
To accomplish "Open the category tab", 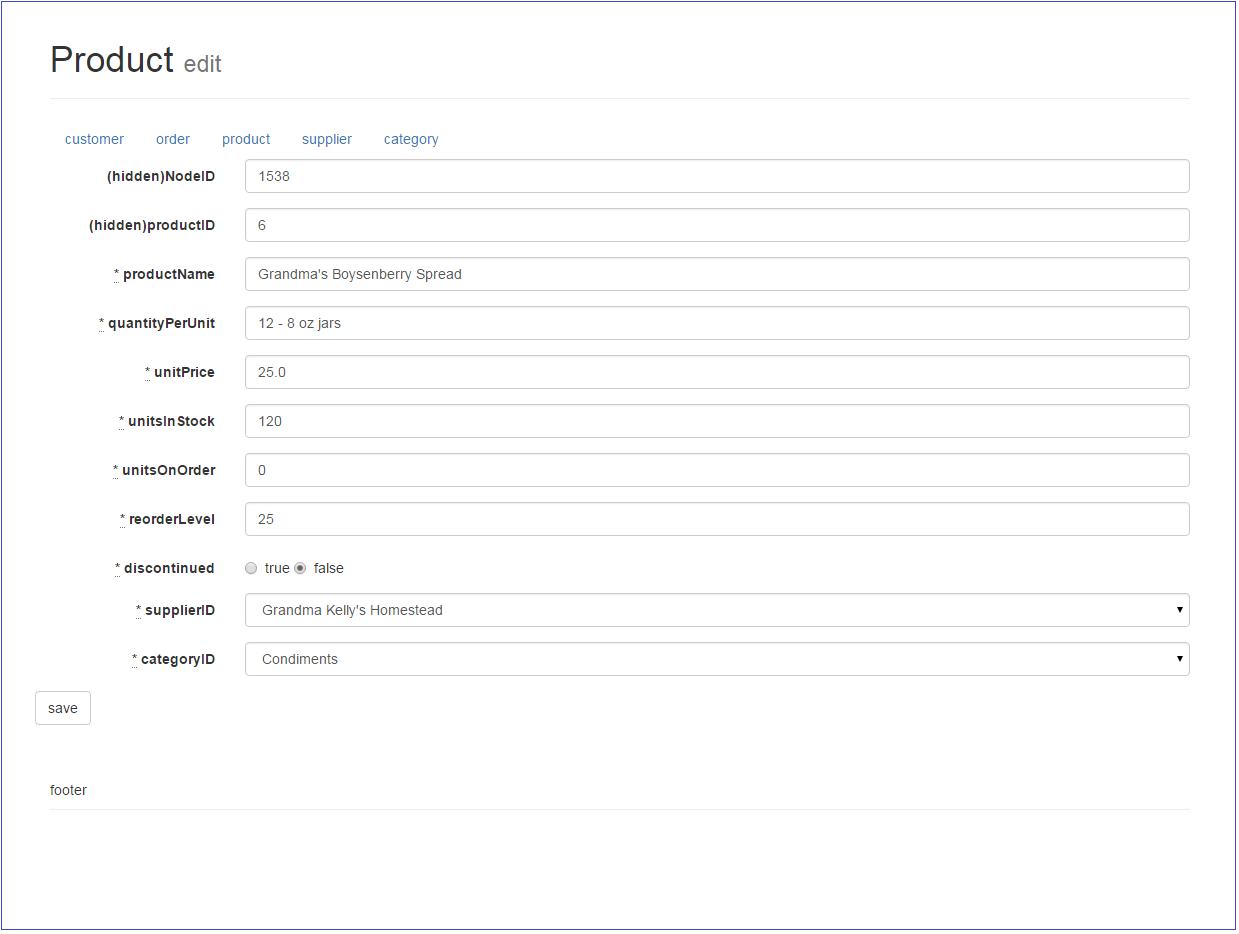I will coord(410,139).
